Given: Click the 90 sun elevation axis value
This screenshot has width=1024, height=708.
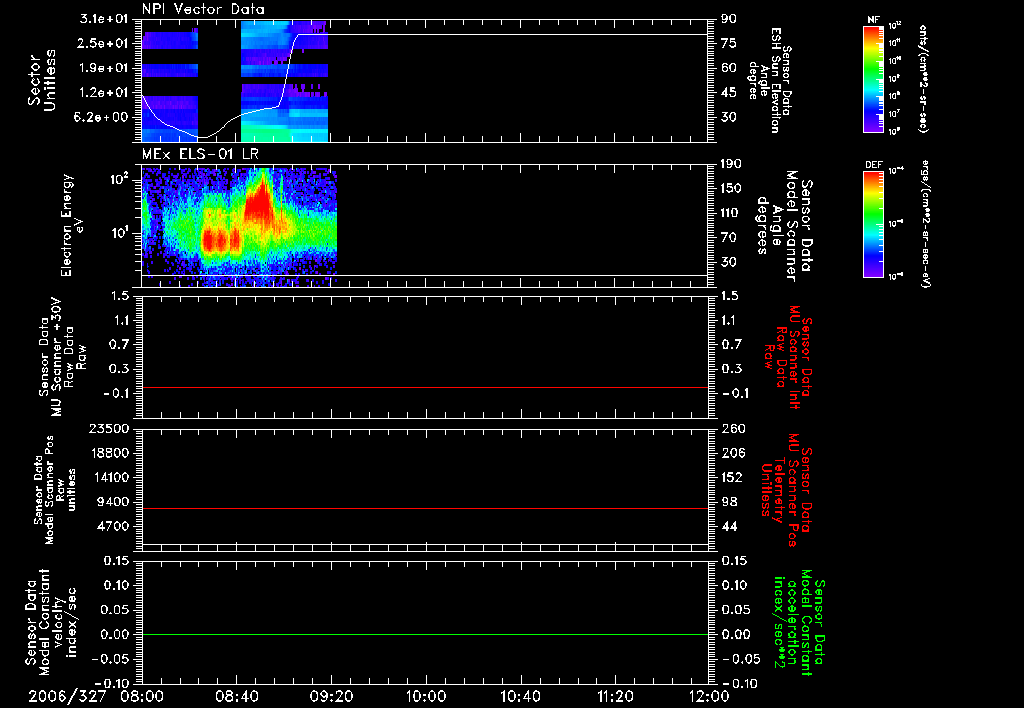Looking at the screenshot, I should click(729, 19).
